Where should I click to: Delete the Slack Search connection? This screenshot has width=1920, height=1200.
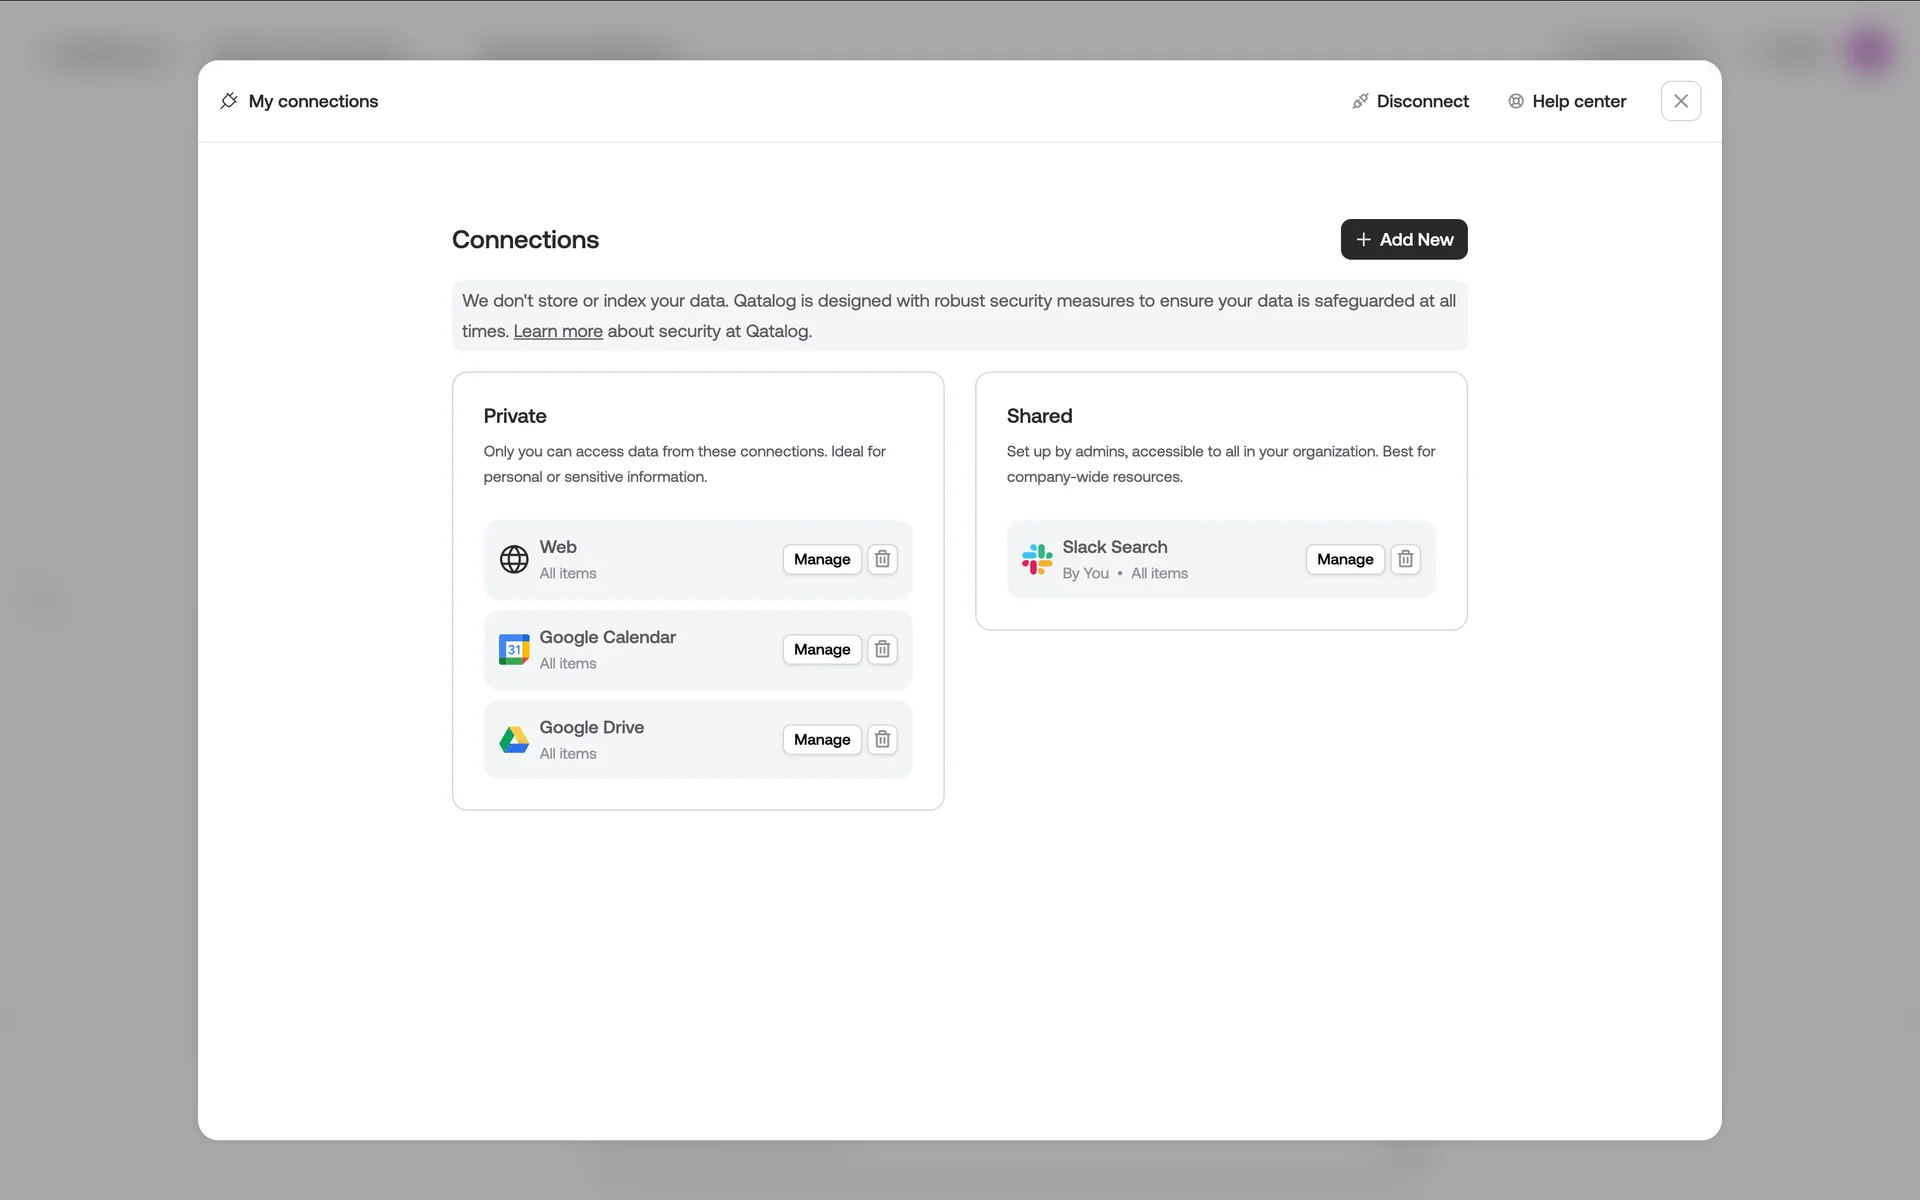pos(1405,559)
